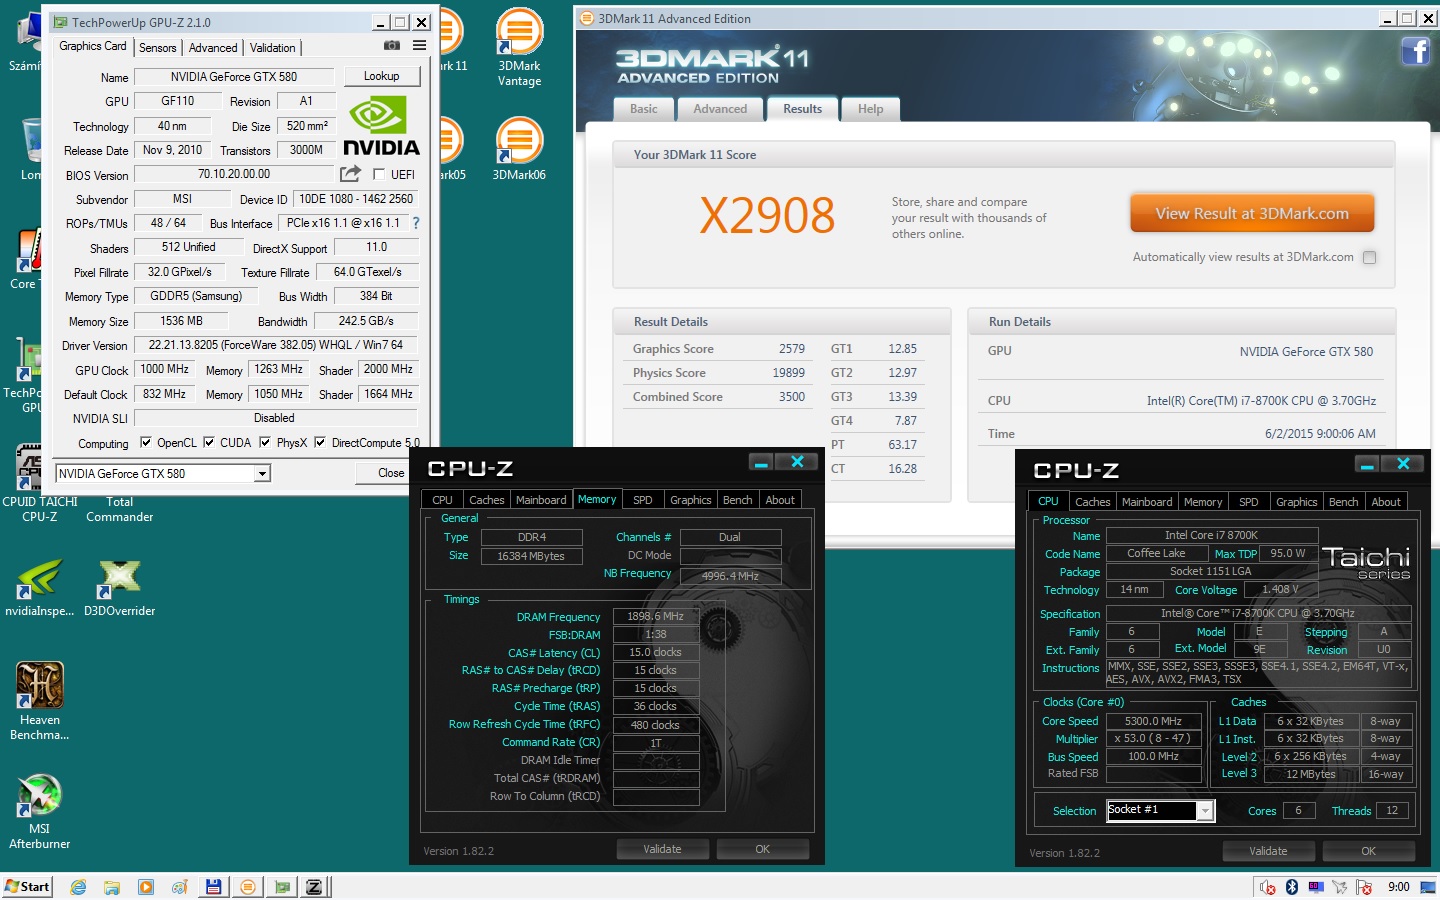Open the 3DMark Vantage desktop icon
Viewport: 1440px width, 900px height.
(x=519, y=48)
